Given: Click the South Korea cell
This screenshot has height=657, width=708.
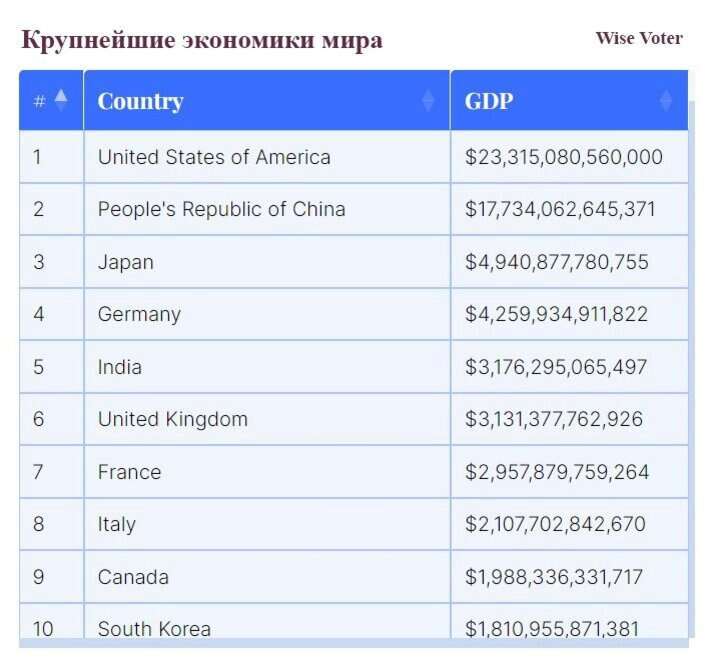Looking at the screenshot, I should pos(154,629).
